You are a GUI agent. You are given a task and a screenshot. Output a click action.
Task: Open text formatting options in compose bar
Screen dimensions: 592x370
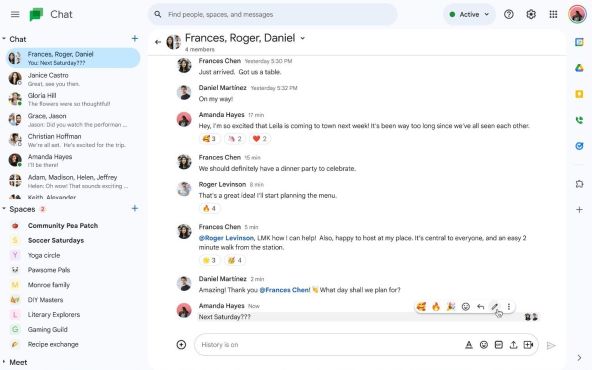click(469, 345)
